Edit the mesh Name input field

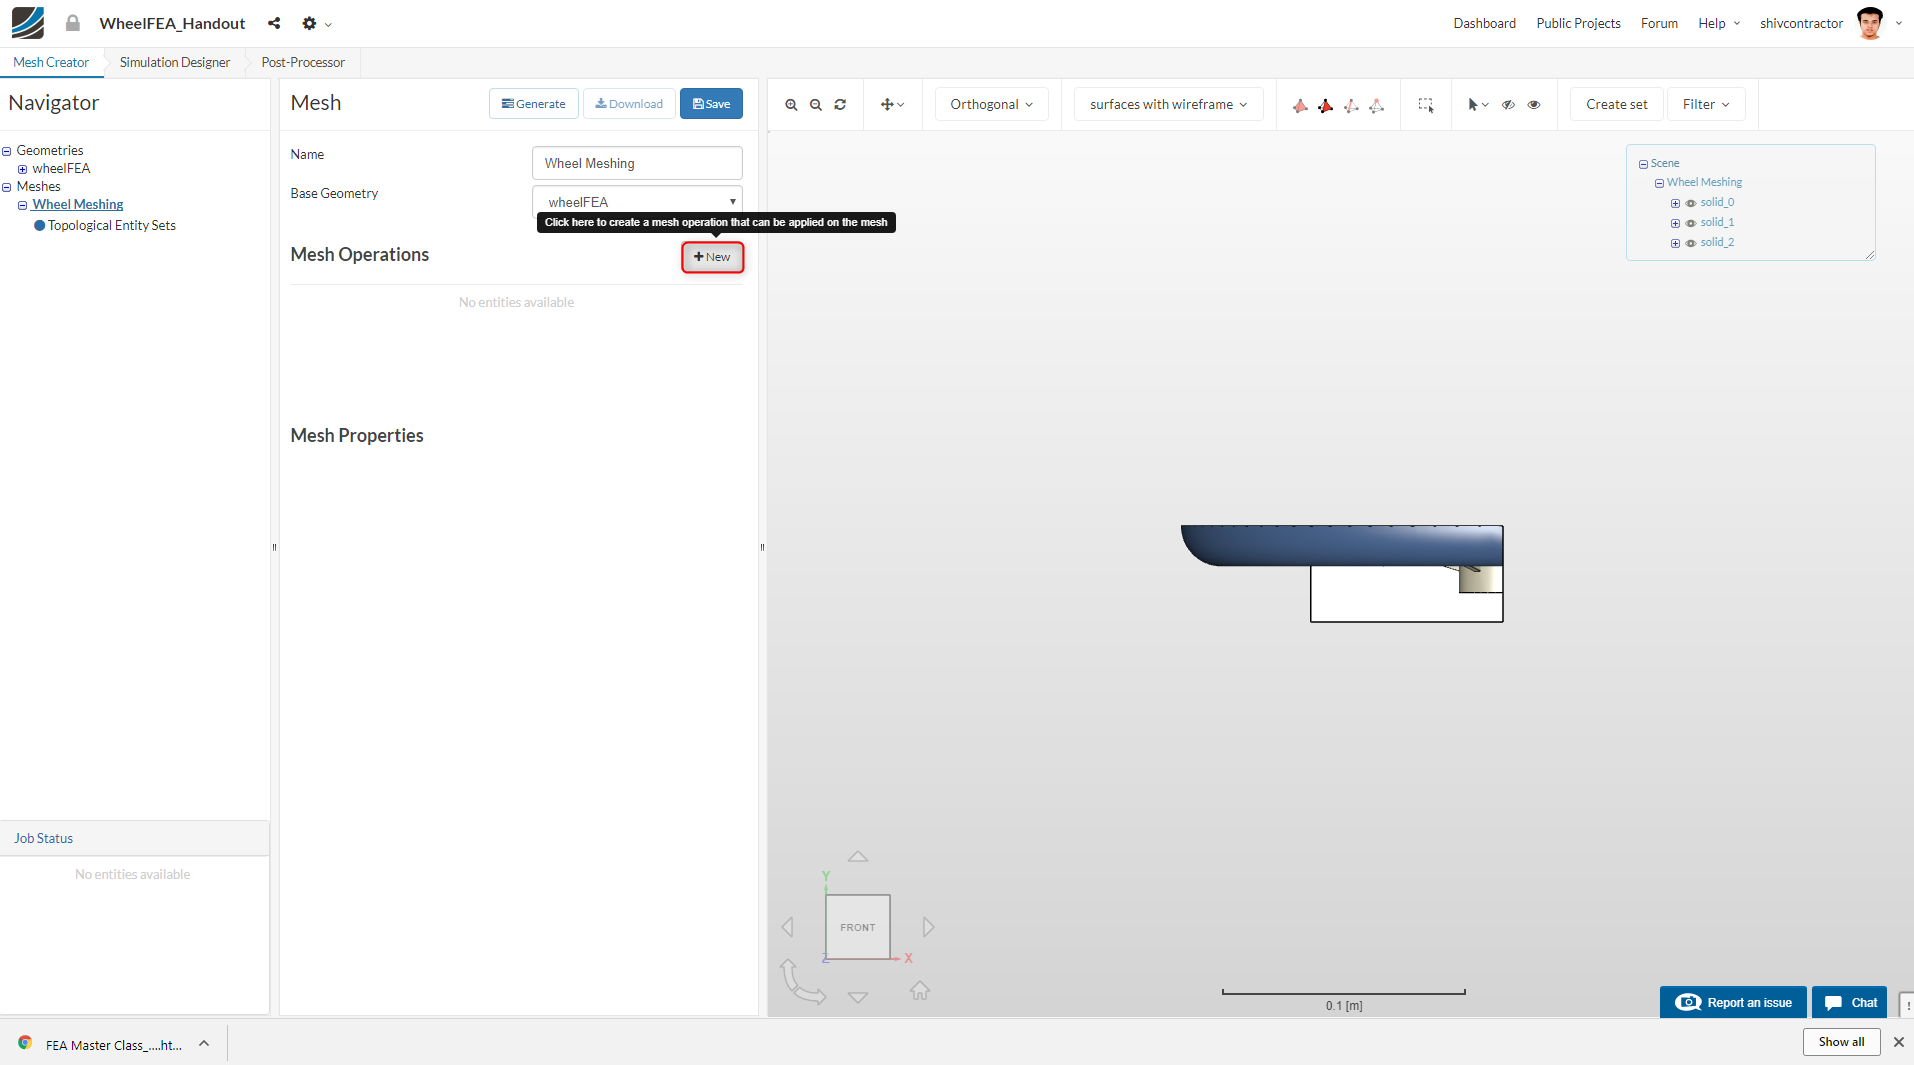637,163
